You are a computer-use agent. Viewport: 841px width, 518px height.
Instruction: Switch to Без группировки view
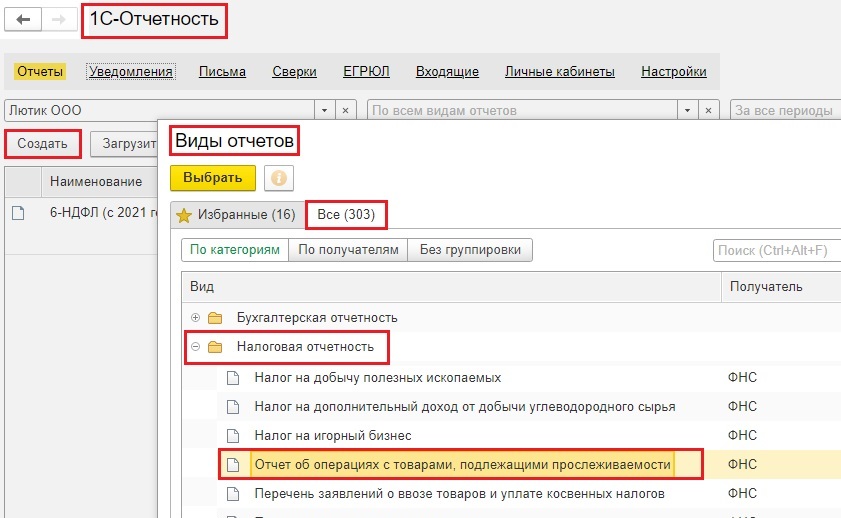tap(470, 250)
